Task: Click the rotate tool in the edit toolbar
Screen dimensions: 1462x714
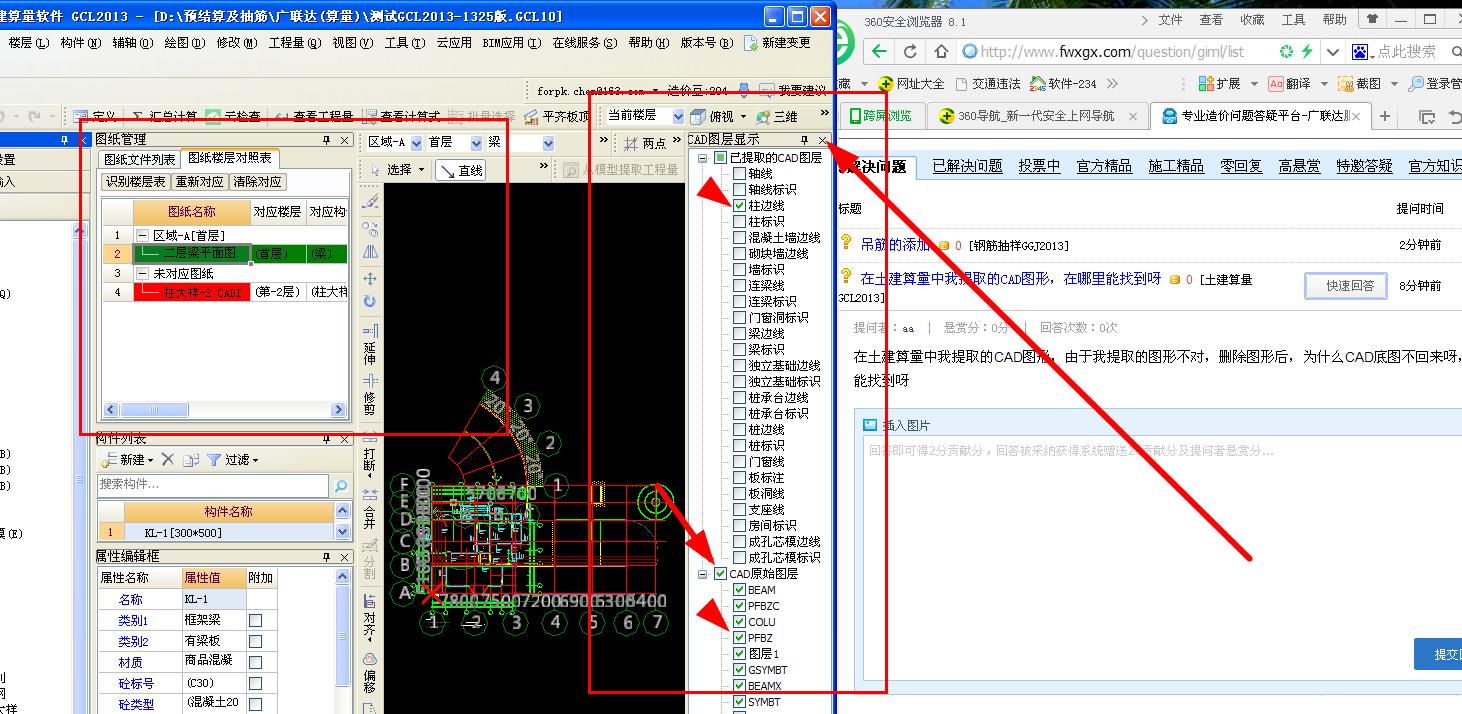Action: 370,302
